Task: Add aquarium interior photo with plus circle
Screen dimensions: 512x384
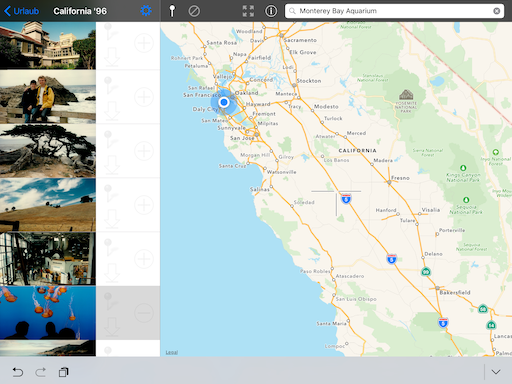Action: tap(144, 259)
